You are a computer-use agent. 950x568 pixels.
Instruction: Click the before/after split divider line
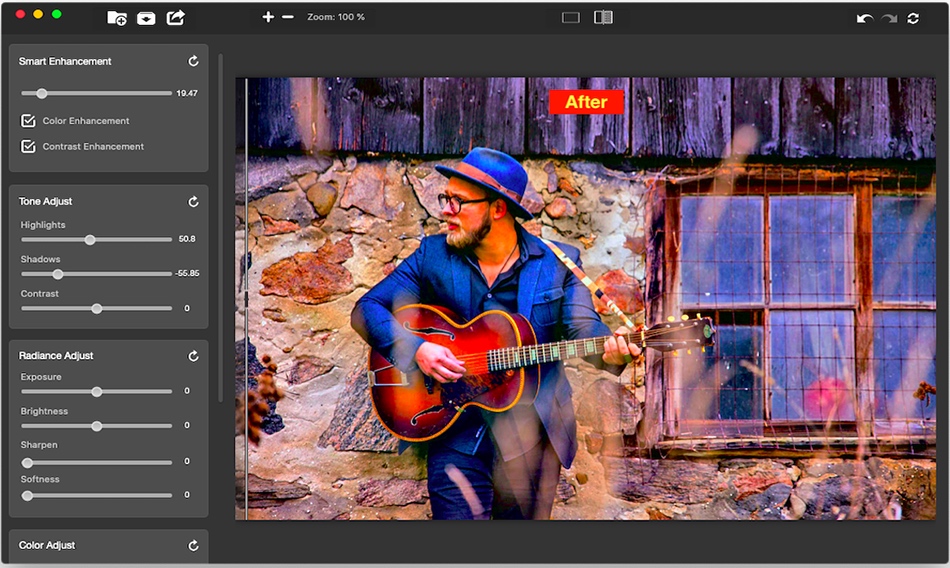pyautogui.click(x=247, y=298)
